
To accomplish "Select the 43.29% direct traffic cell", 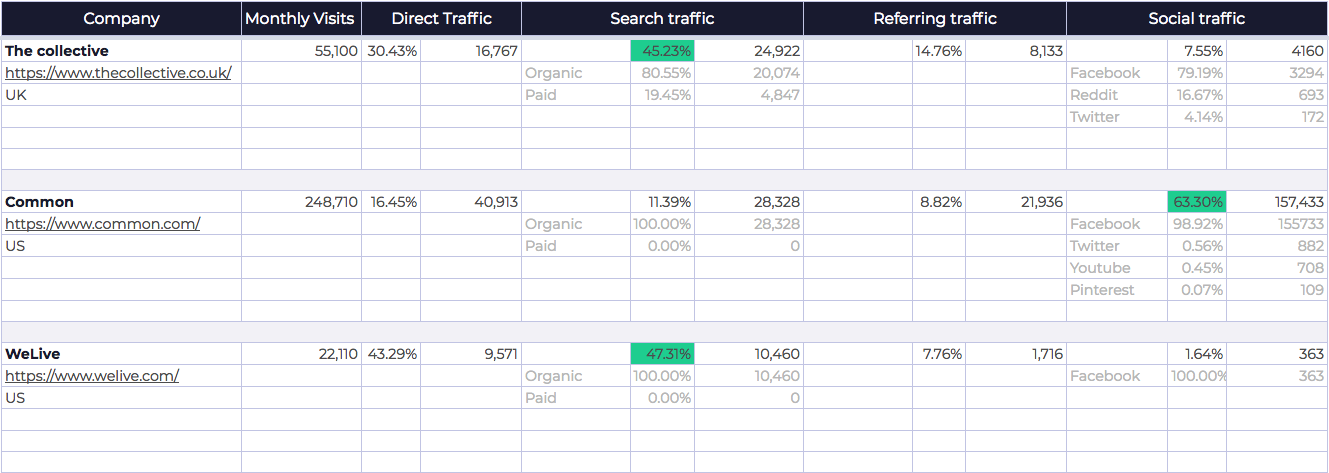I will (391, 354).
